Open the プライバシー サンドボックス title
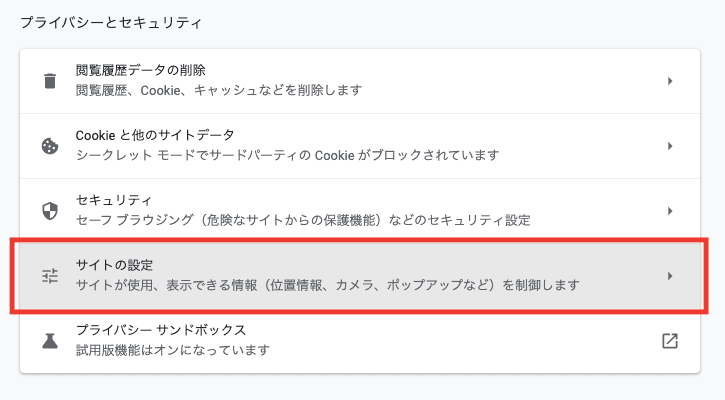 click(x=161, y=330)
